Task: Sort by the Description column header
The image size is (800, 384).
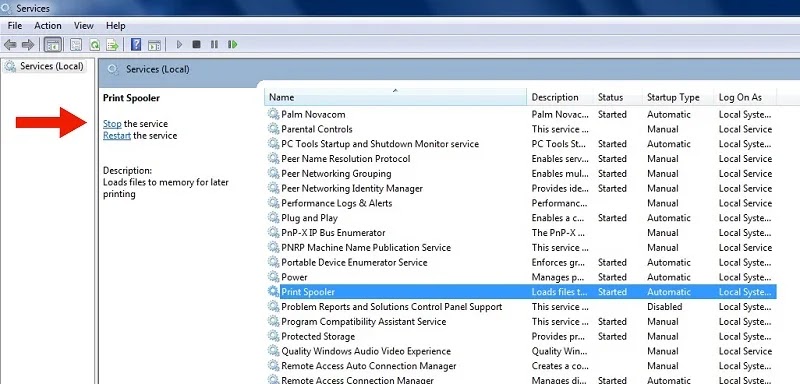Action: pos(560,97)
